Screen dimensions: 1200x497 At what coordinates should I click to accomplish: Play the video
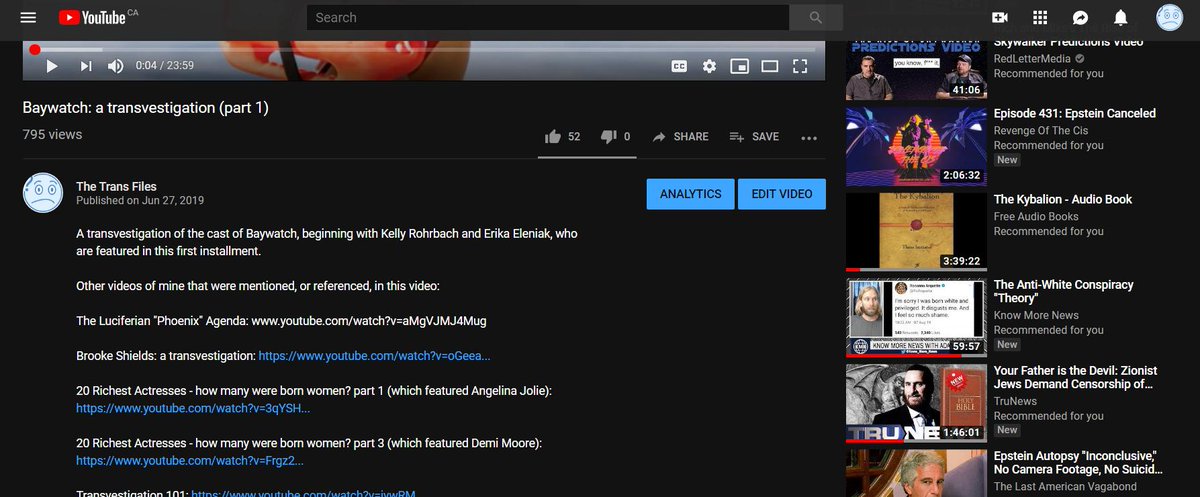pos(52,66)
